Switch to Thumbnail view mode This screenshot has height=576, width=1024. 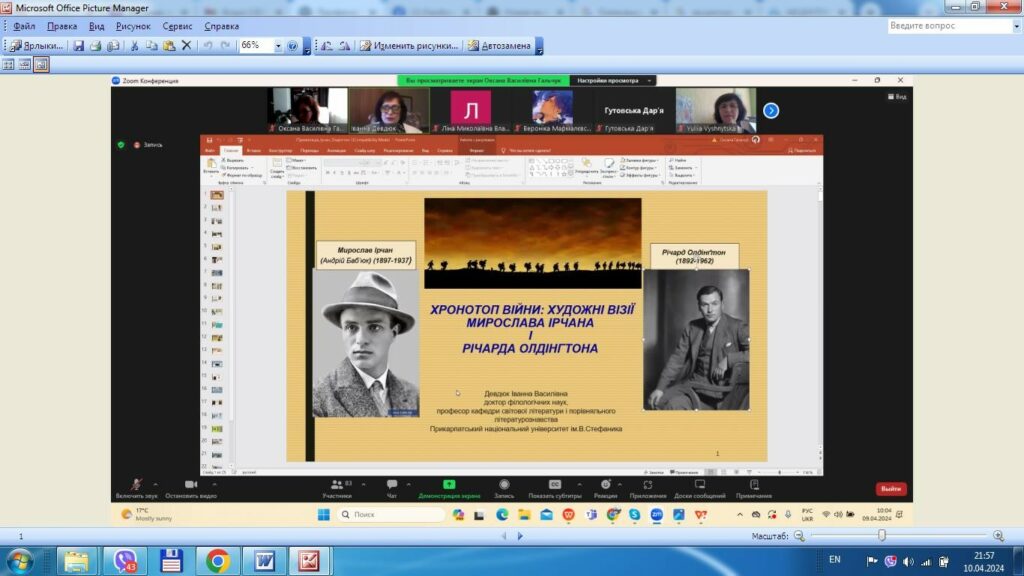tap(8, 65)
